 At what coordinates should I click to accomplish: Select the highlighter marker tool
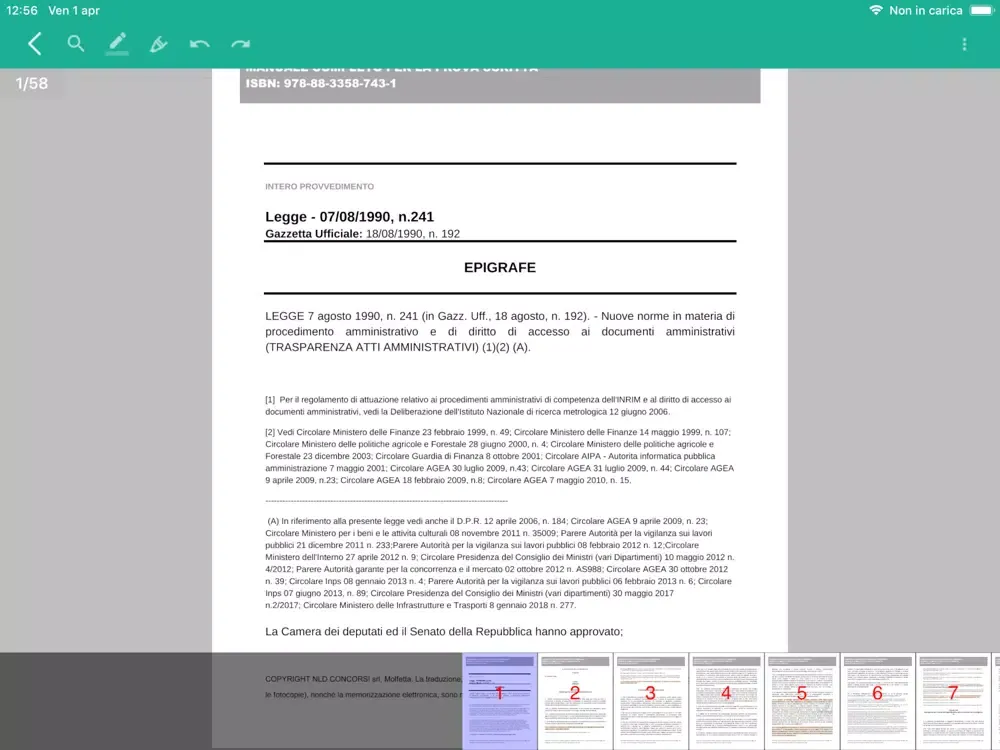click(x=158, y=44)
